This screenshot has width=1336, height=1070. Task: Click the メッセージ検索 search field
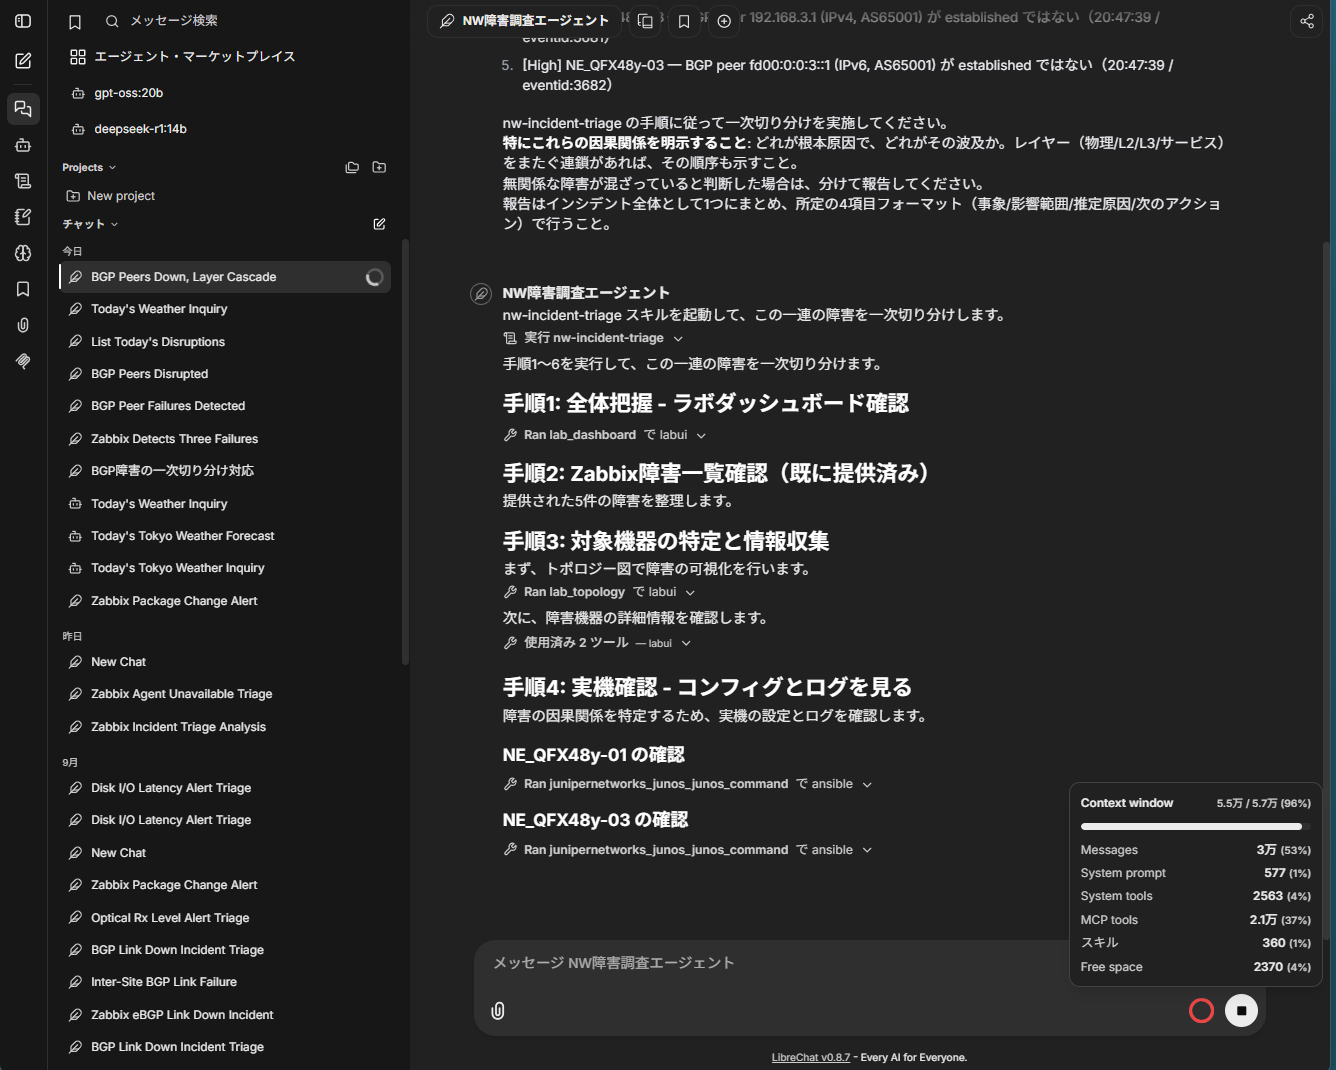coord(173,21)
